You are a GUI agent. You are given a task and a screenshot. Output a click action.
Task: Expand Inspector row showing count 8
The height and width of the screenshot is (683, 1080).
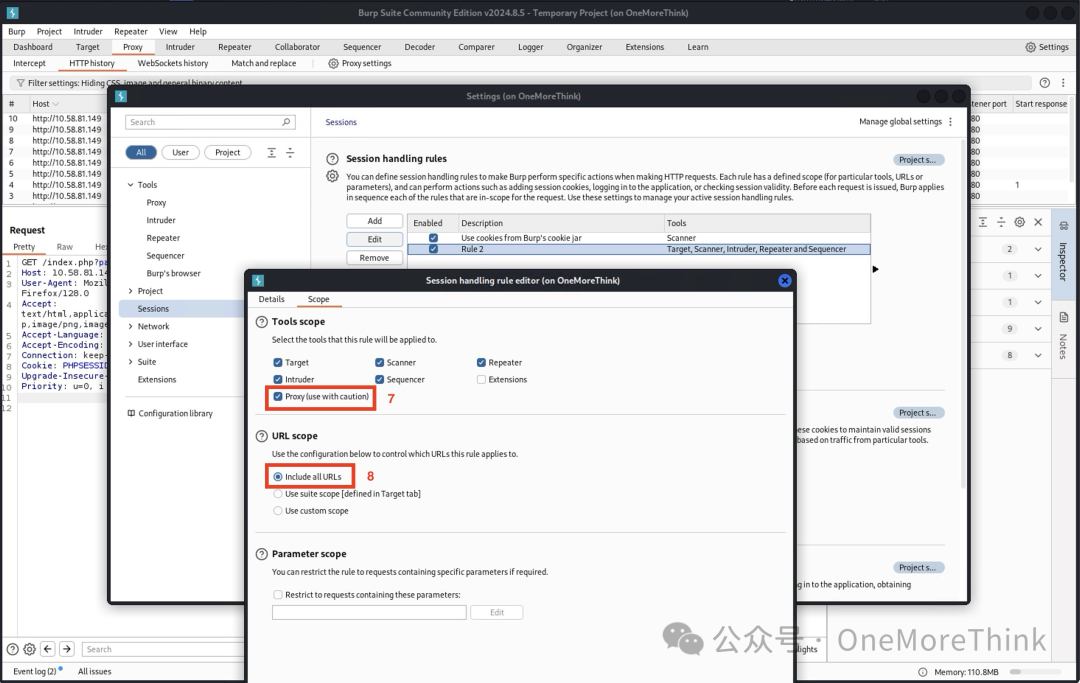tap(1038, 355)
